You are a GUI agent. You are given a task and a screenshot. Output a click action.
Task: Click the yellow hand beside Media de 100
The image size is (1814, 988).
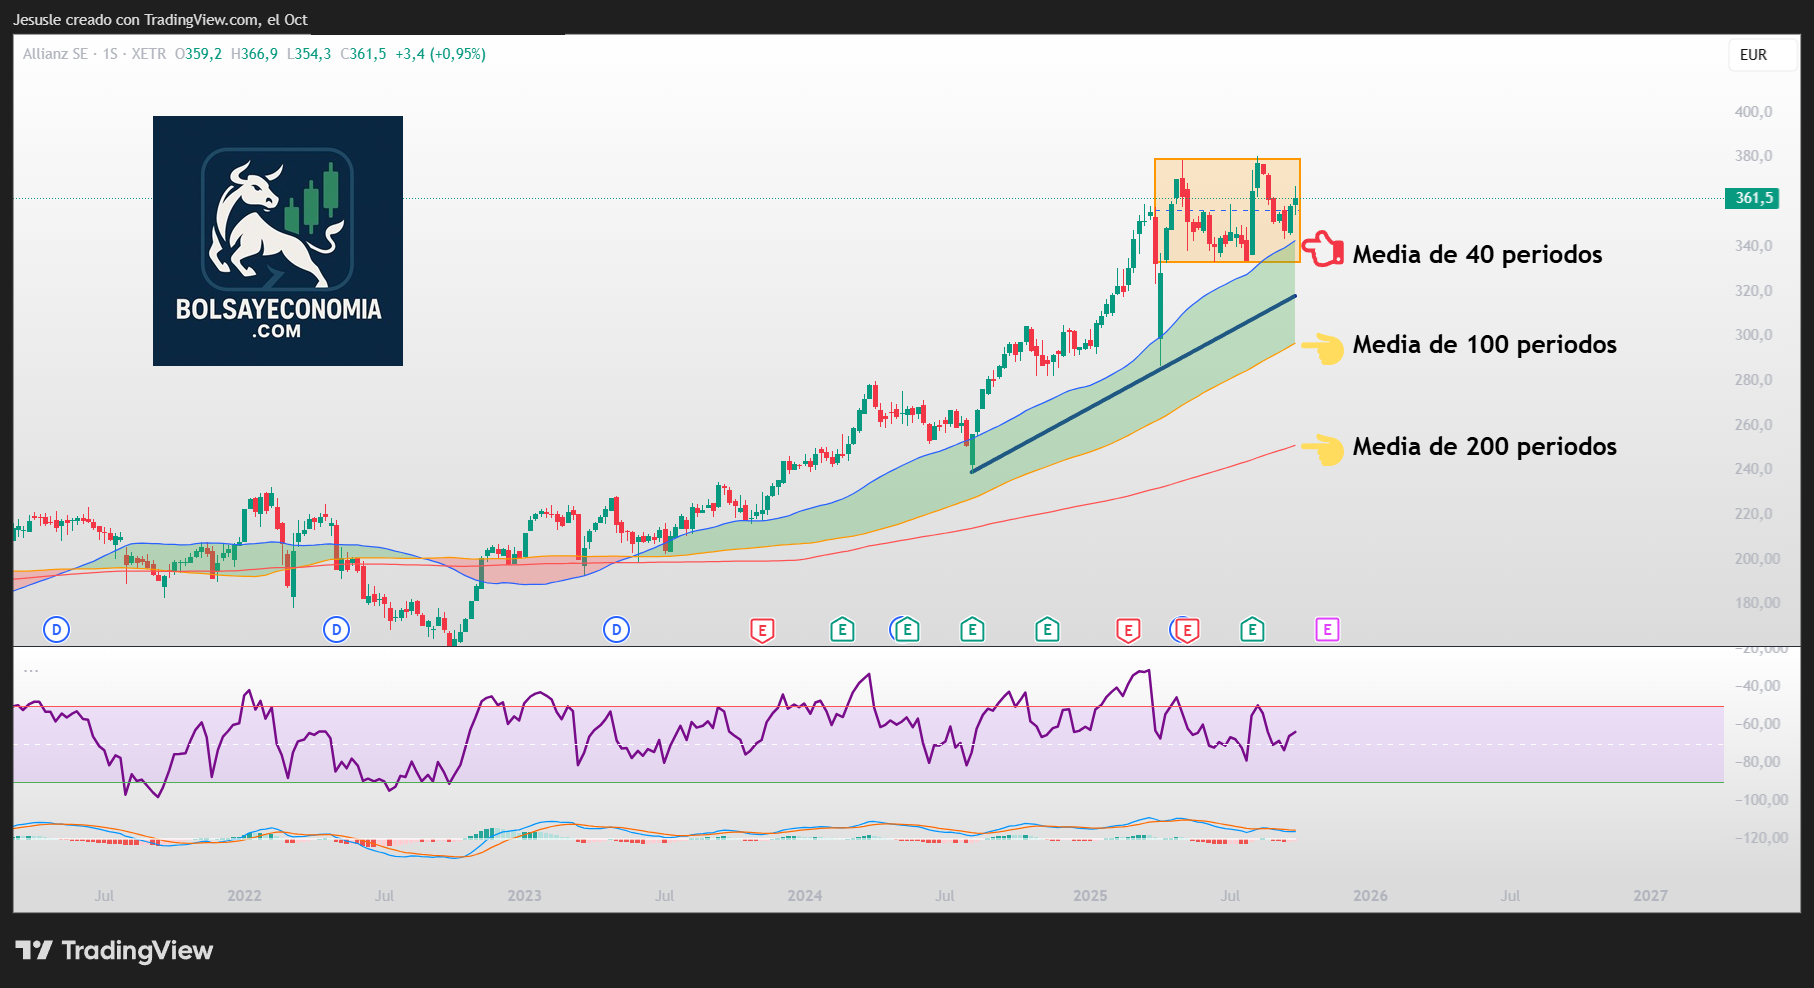1323,348
